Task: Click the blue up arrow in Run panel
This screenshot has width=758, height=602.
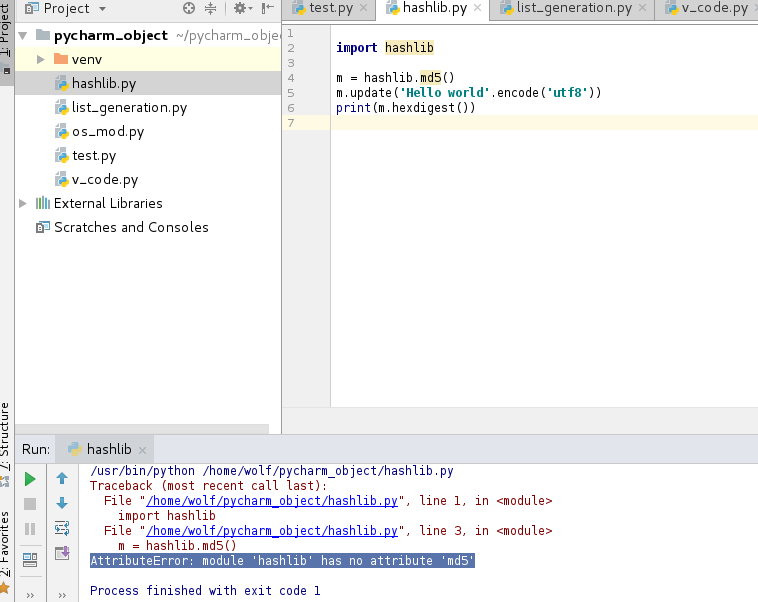Action: click(62, 479)
